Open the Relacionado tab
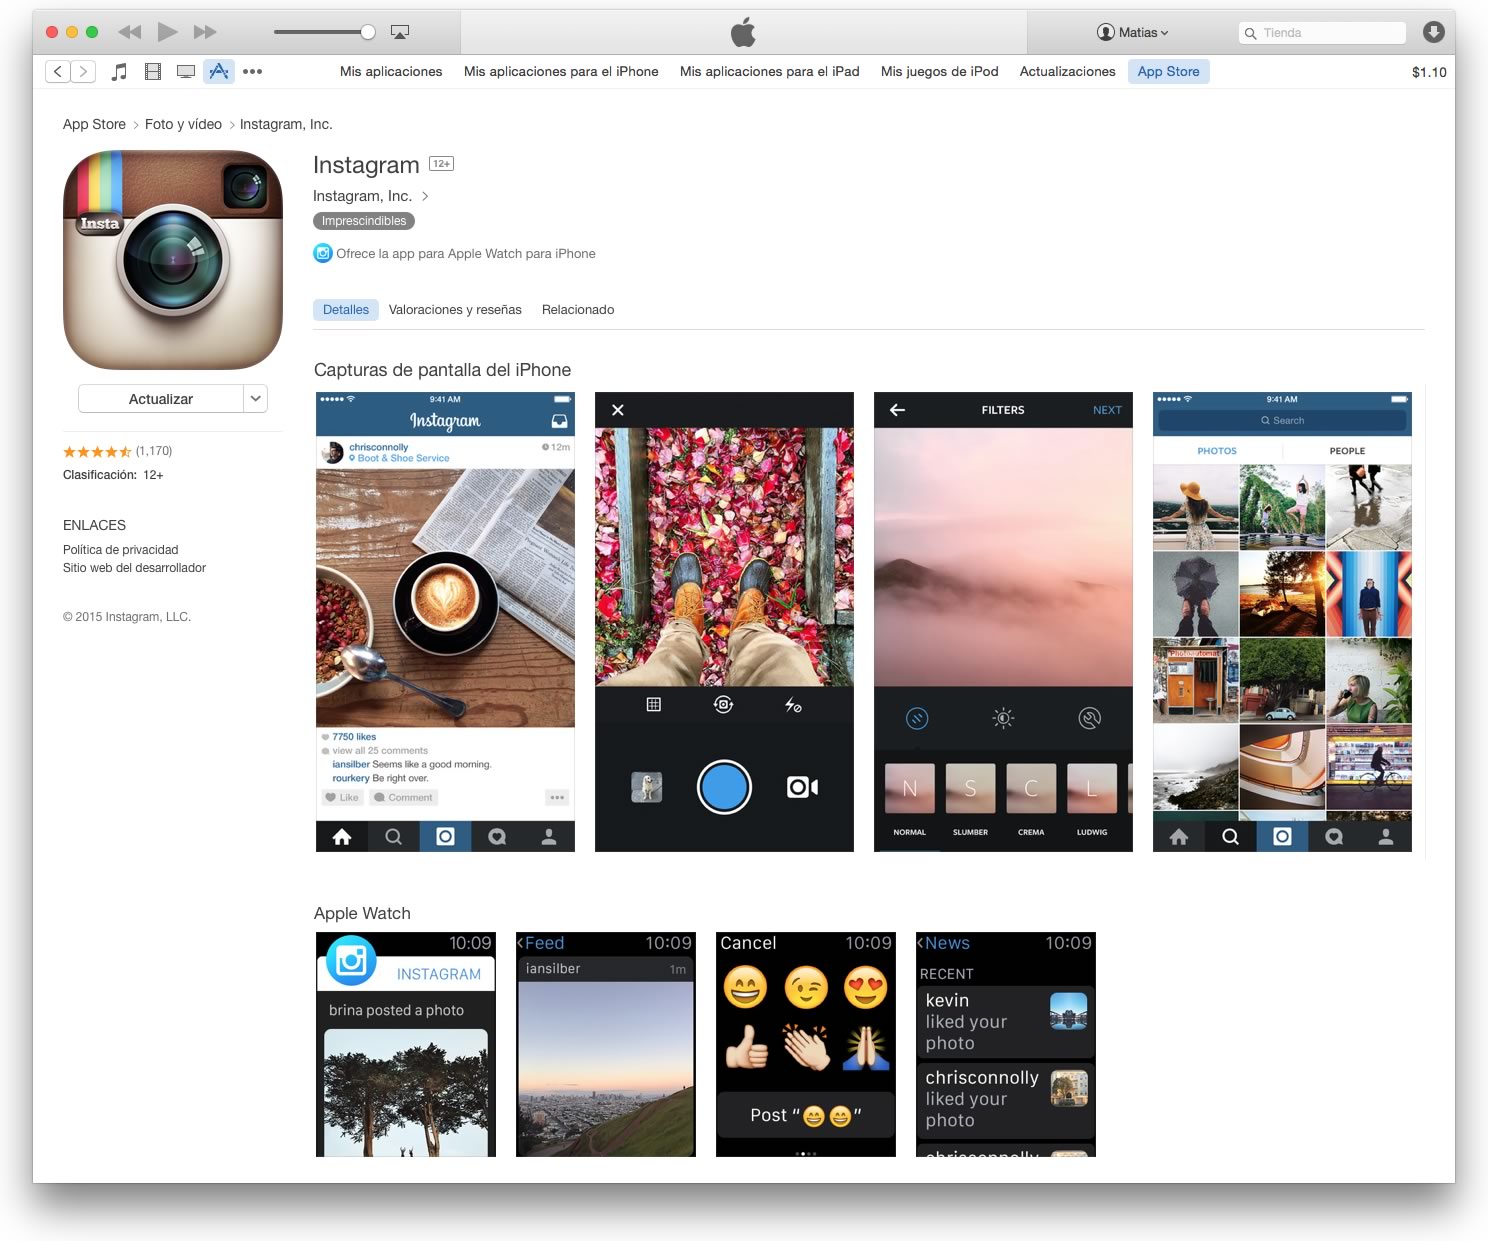1488x1241 pixels. (x=578, y=310)
